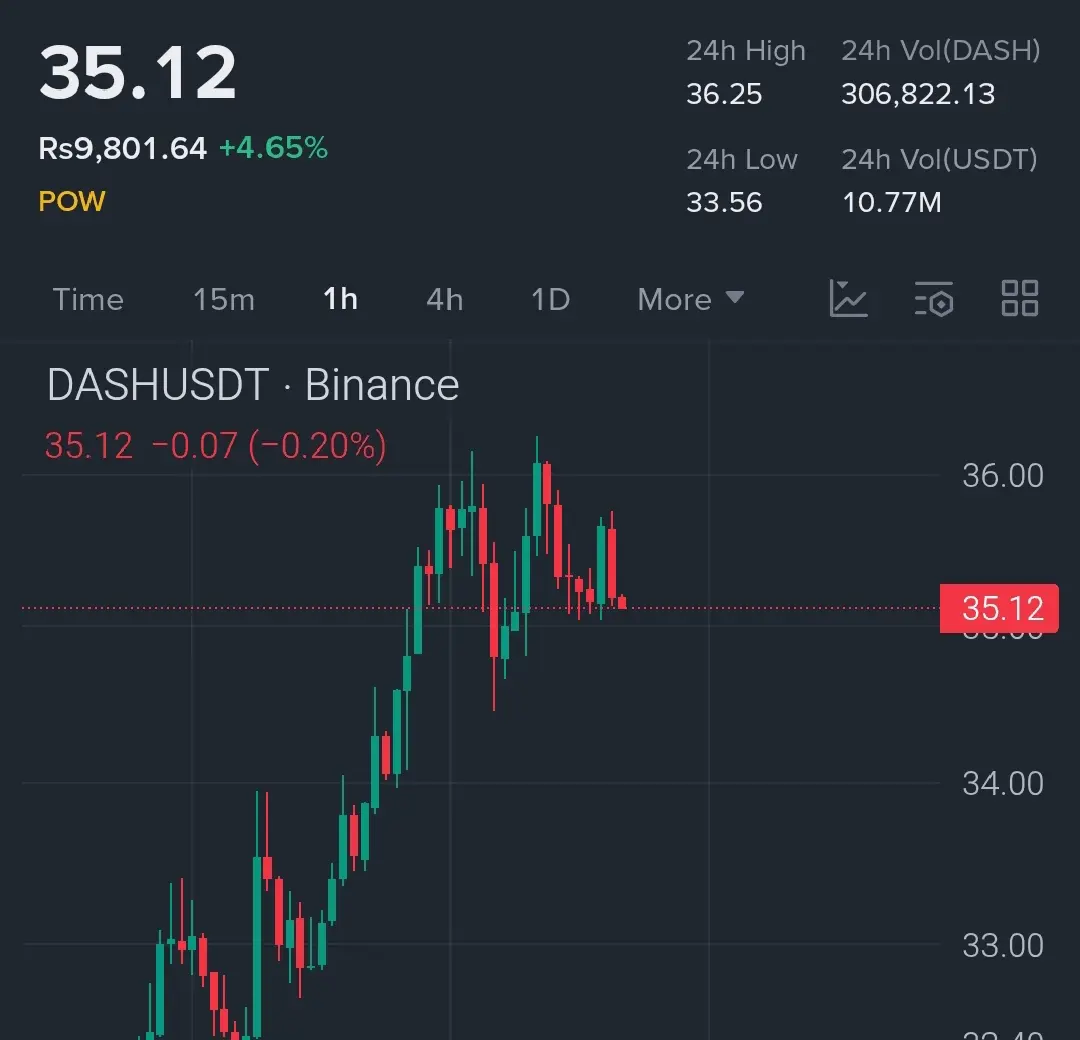
Task: Tap the red 35.12 current price label
Action: [999, 608]
